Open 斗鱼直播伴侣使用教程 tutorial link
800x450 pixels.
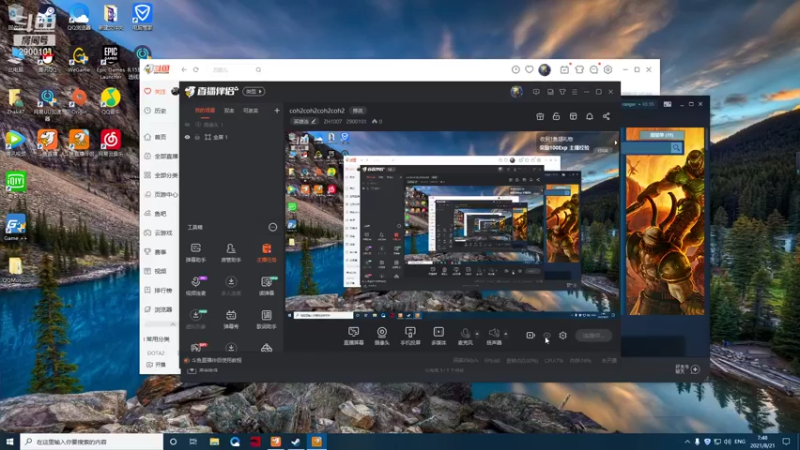(216, 360)
